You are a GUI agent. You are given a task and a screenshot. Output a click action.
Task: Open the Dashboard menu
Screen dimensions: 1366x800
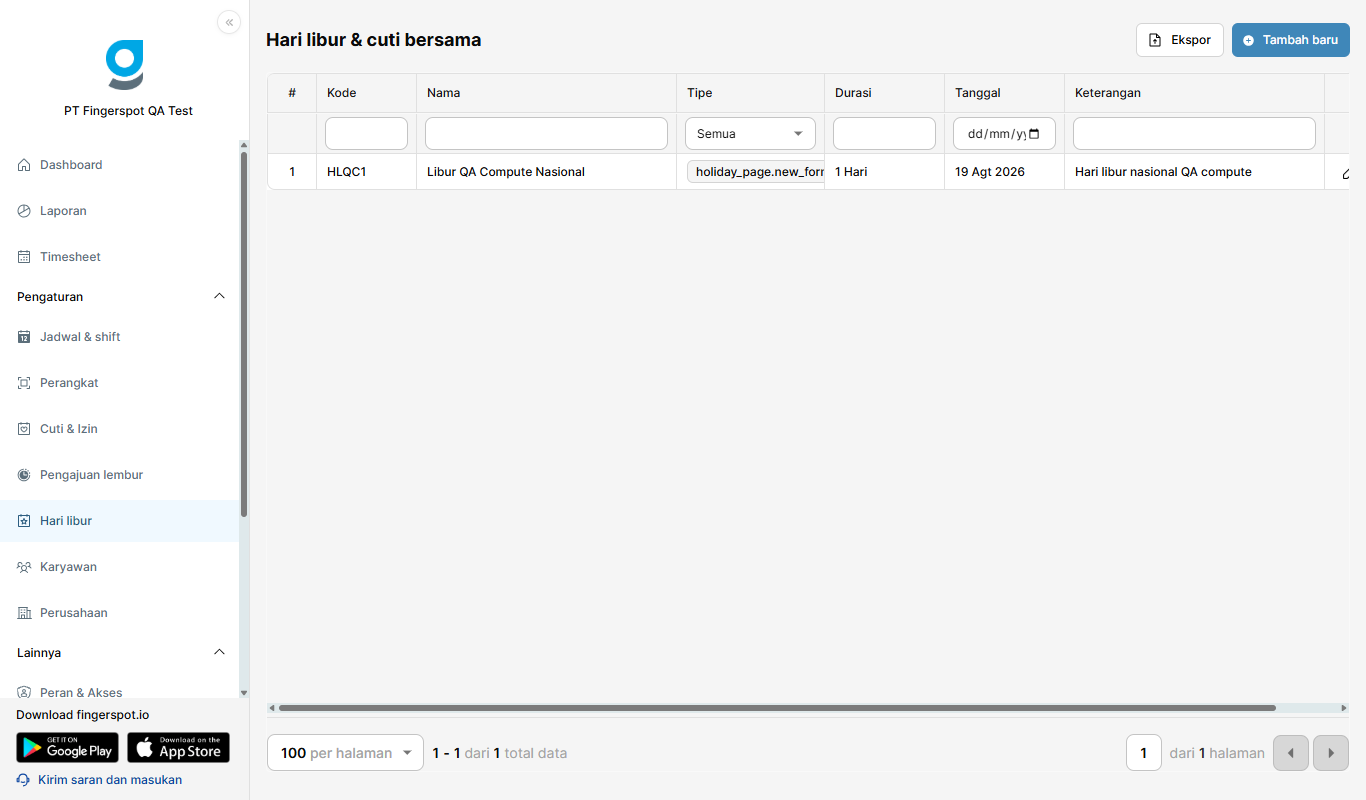tap(120, 165)
